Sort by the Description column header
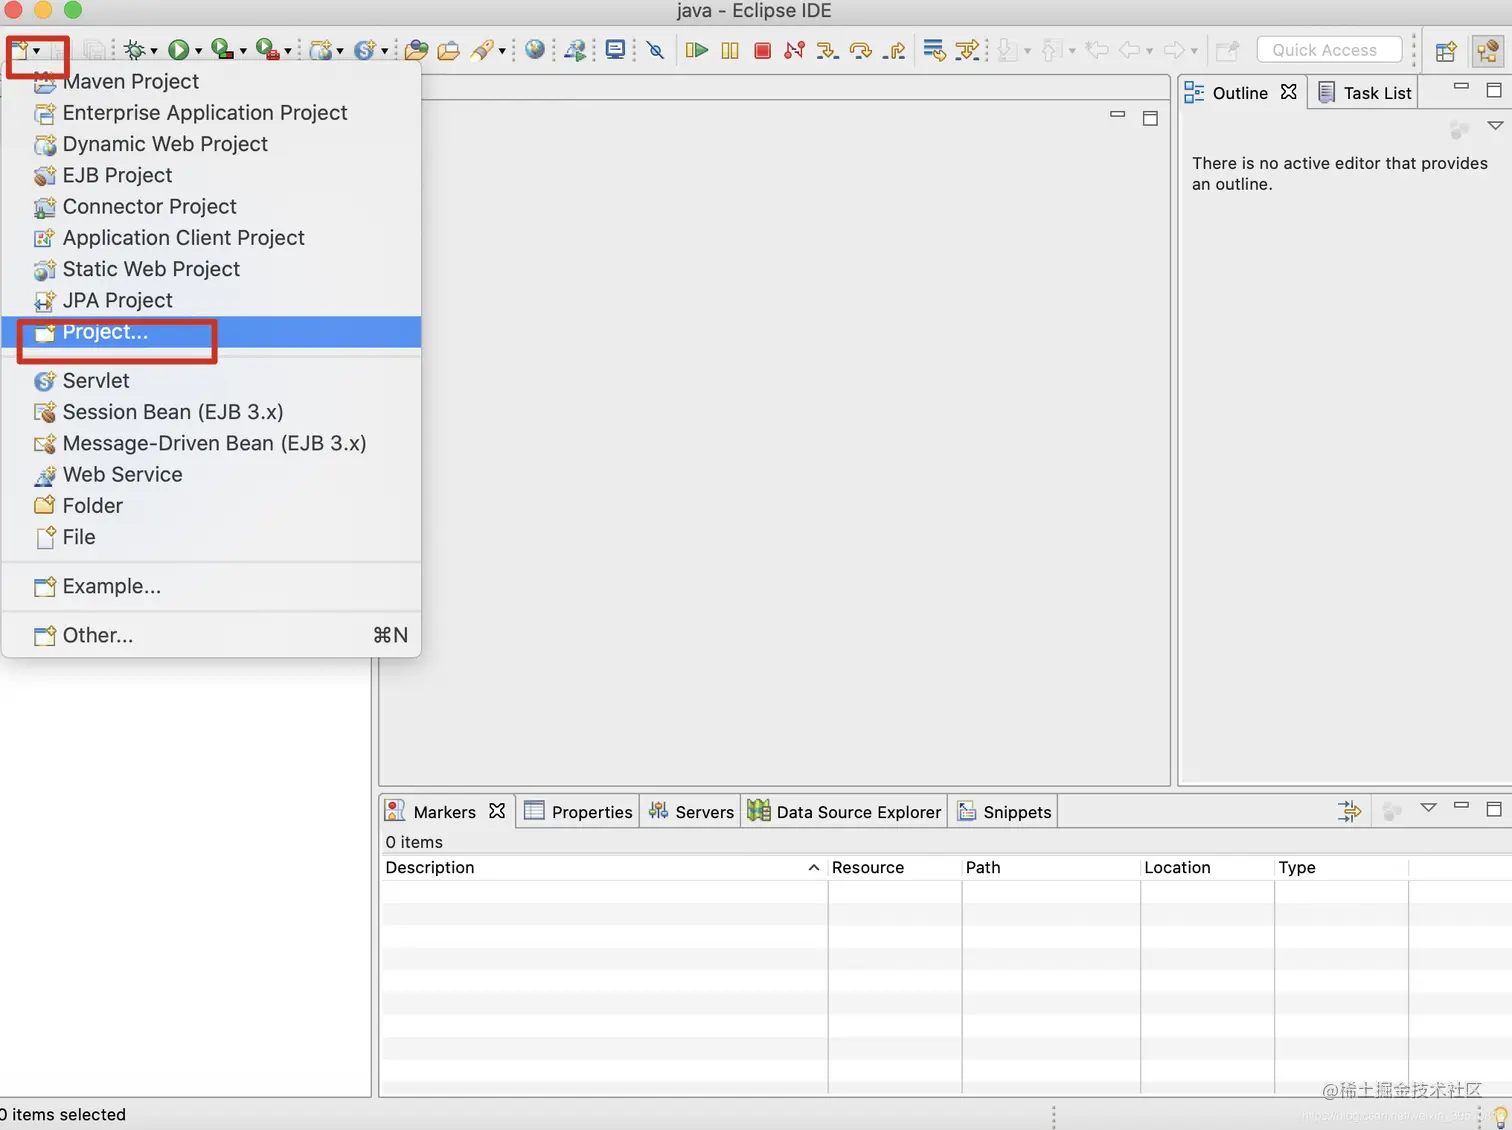The height and width of the screenshot is (1130, 1512). 604,868
